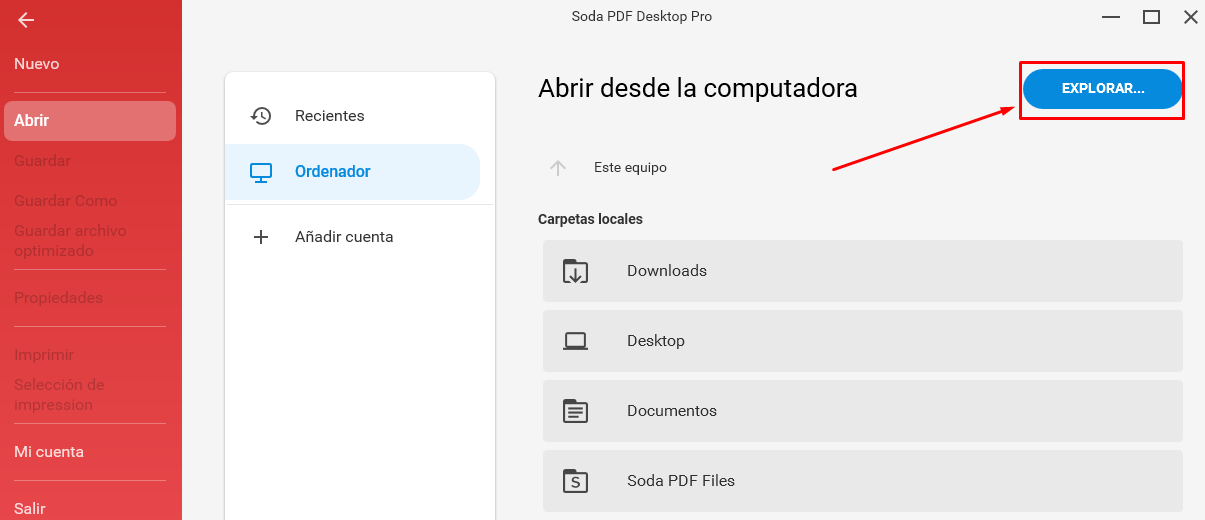Click the EXPLORAR... button

(1103, 89)
